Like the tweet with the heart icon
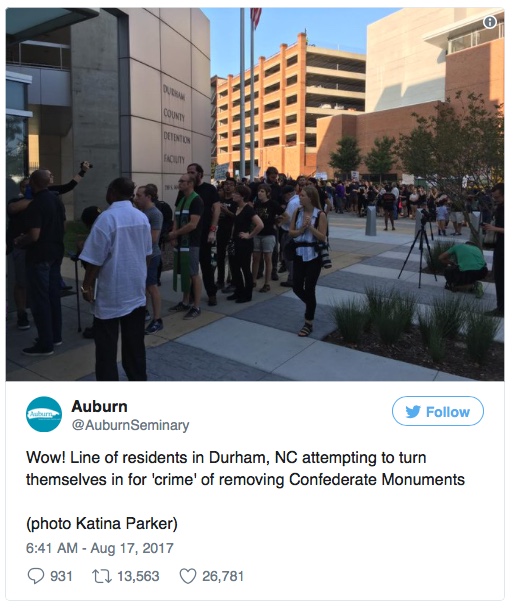Viewport: 517px width, 613px height. [x=188, y=576]
